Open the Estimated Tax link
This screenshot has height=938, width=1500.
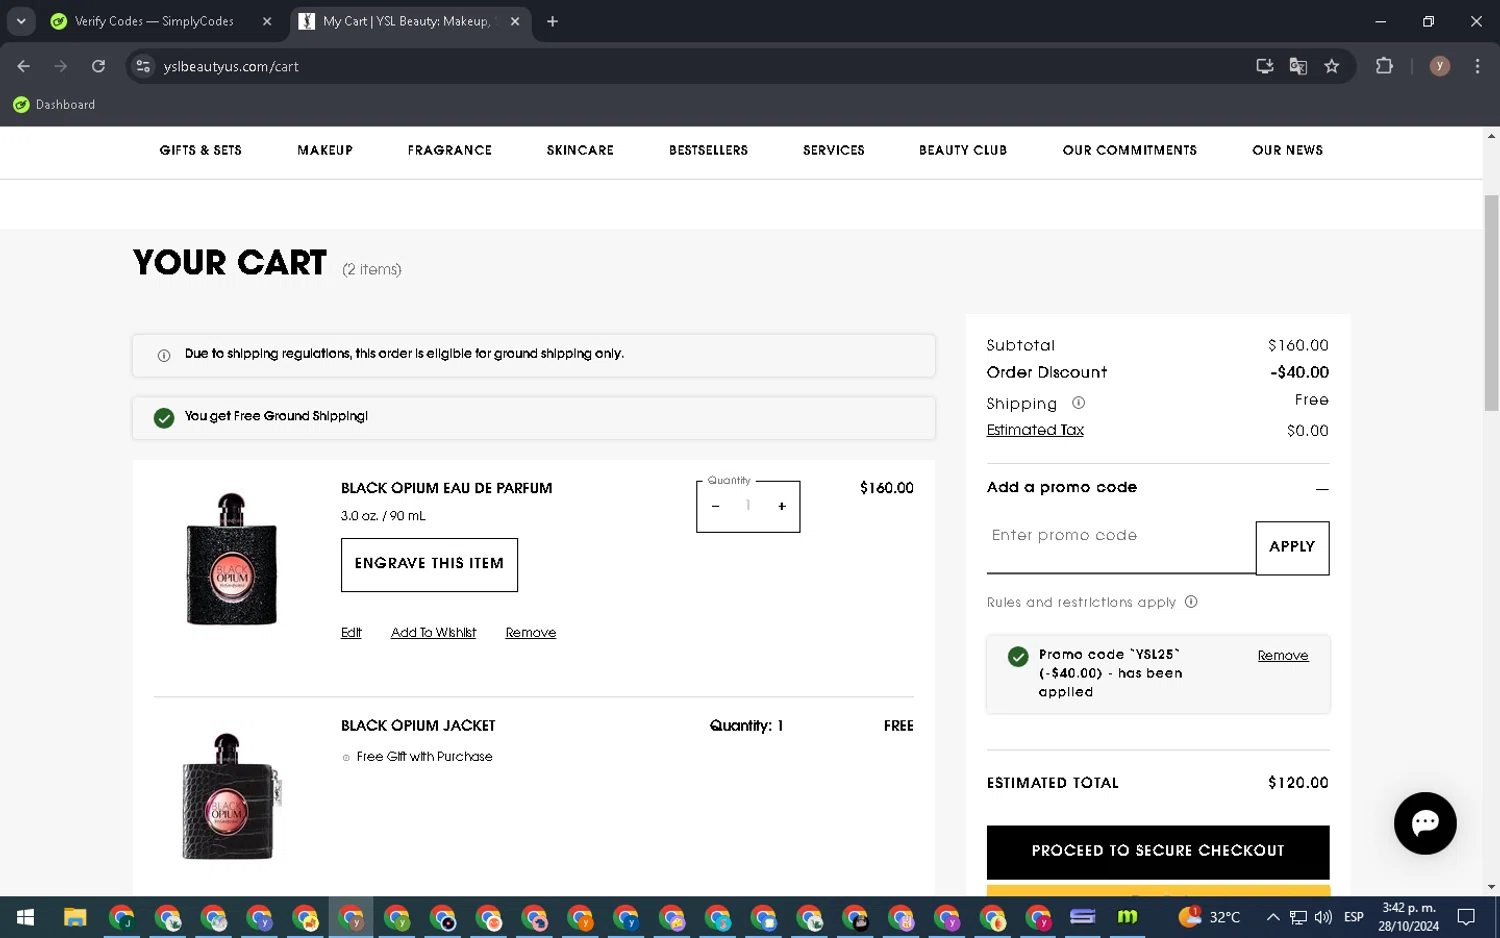pos(1035,430)
